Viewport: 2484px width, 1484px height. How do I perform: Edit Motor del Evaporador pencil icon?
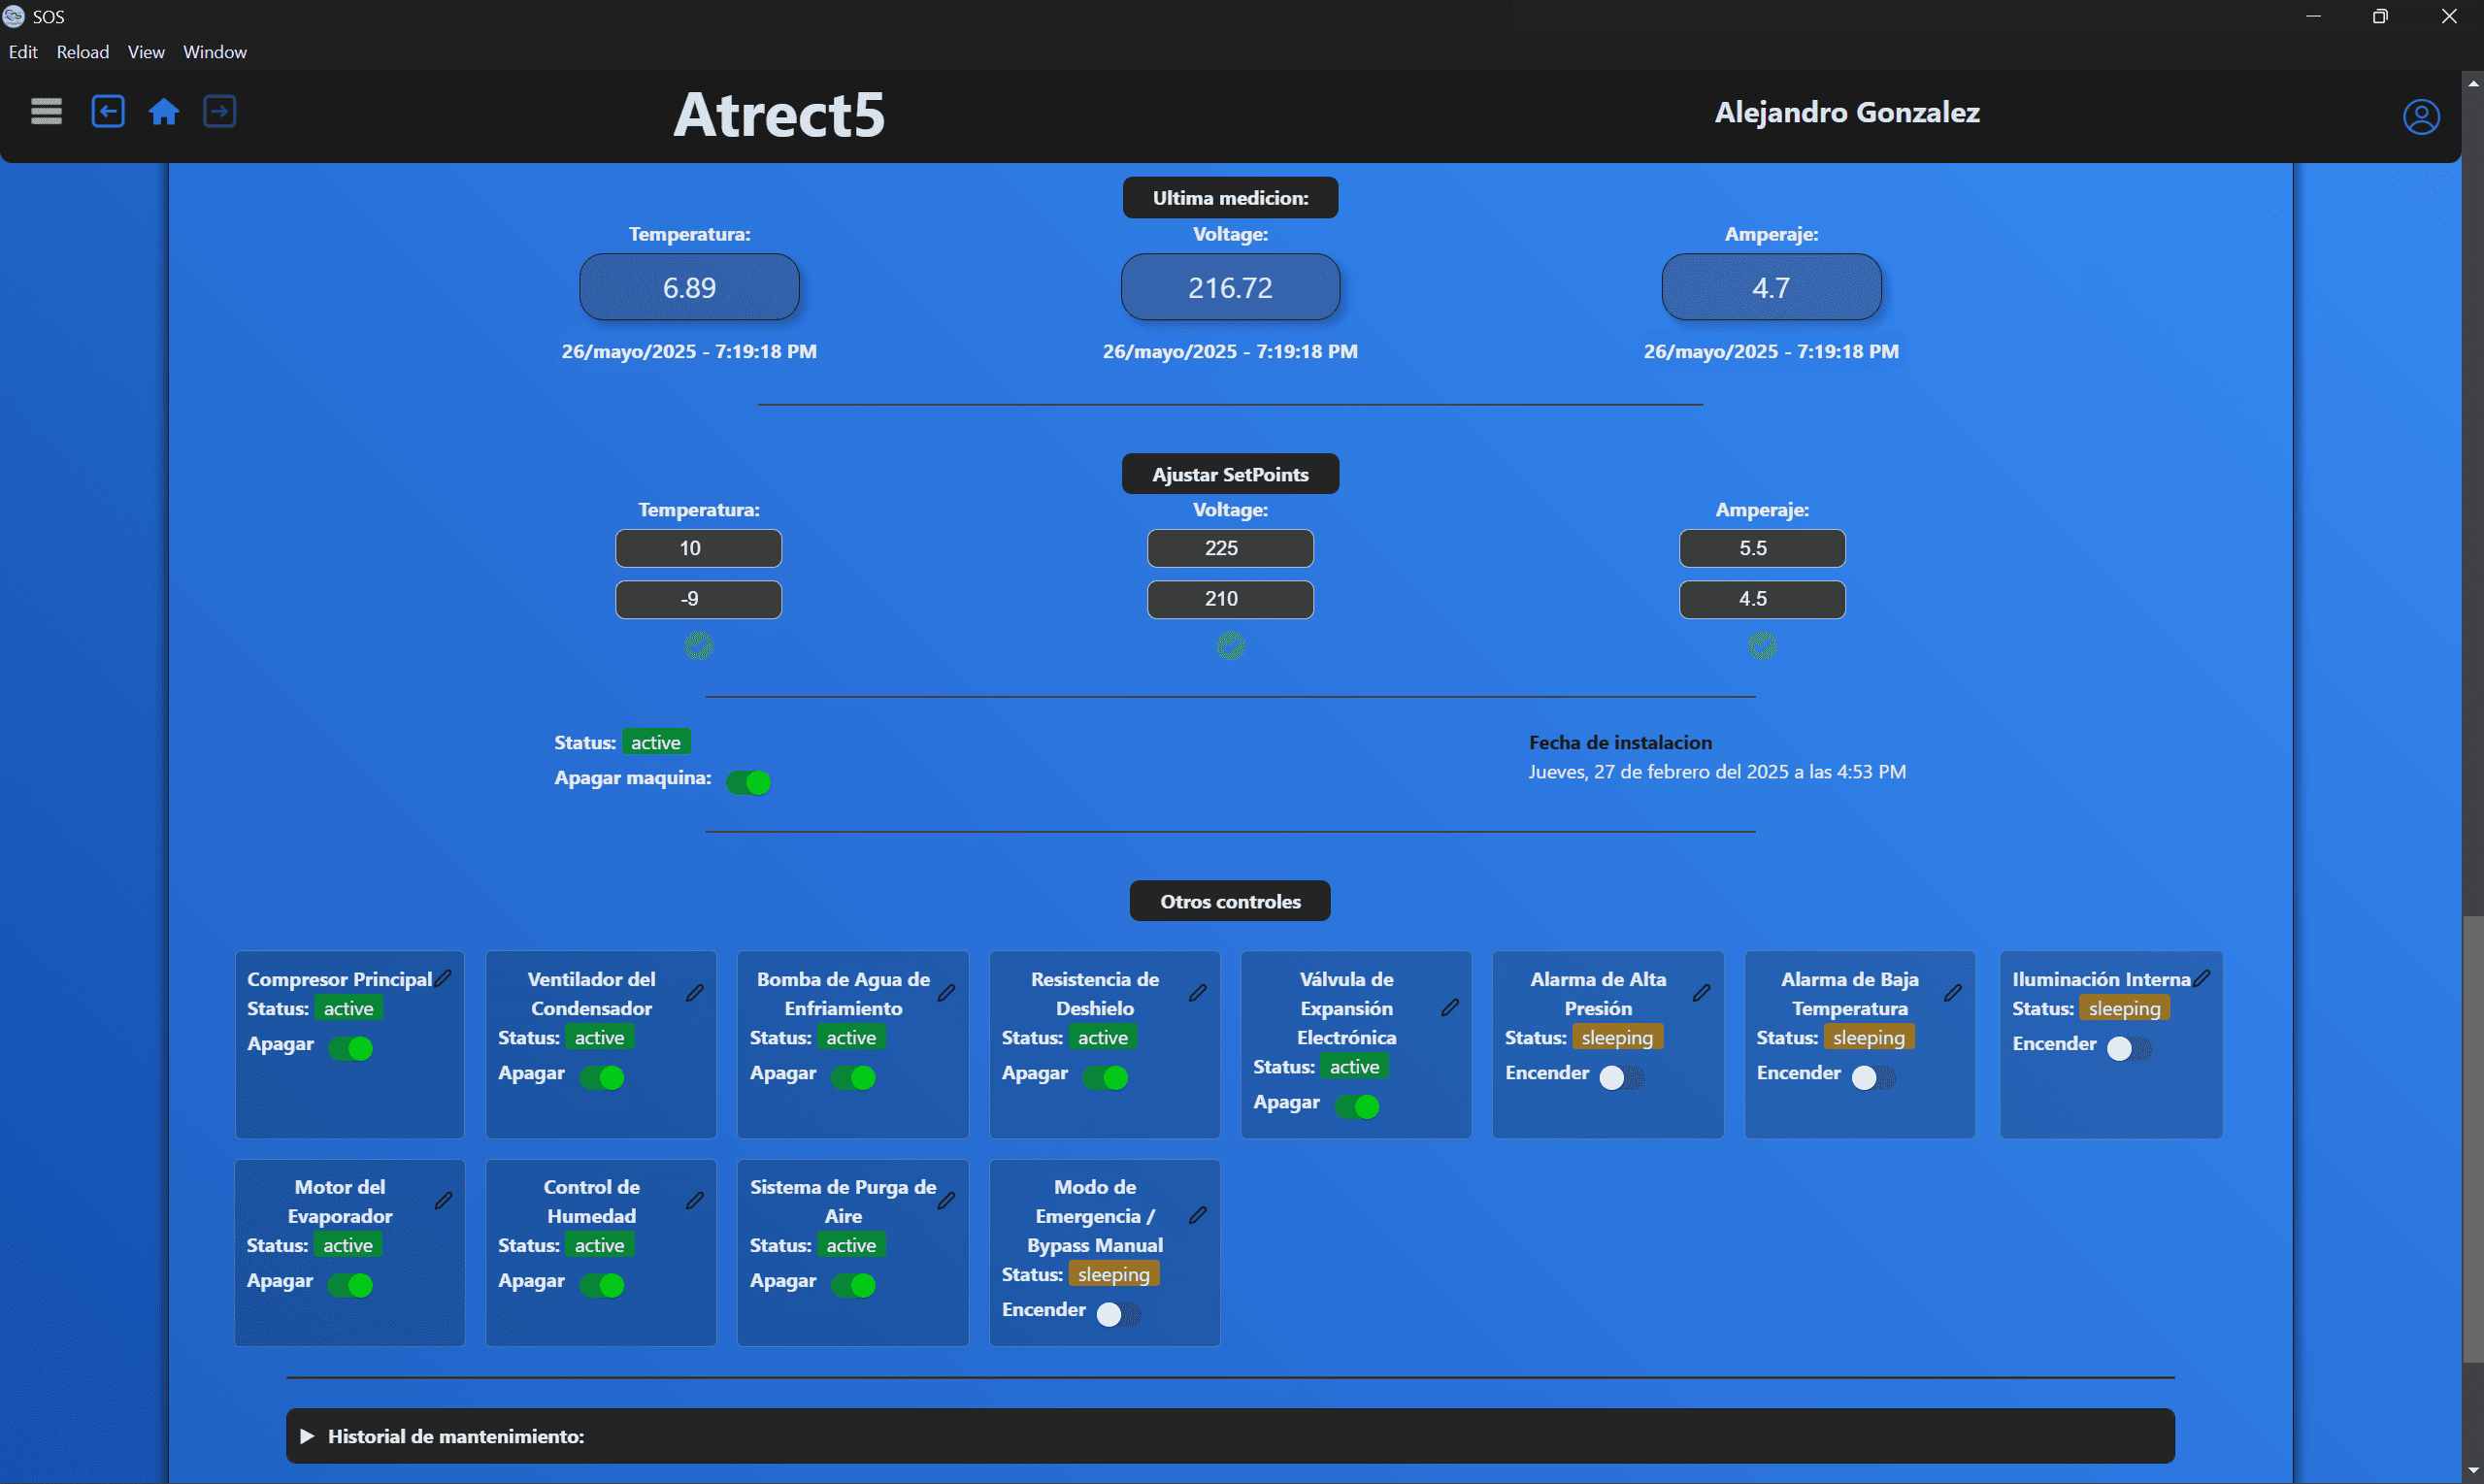click(443, 1200)
